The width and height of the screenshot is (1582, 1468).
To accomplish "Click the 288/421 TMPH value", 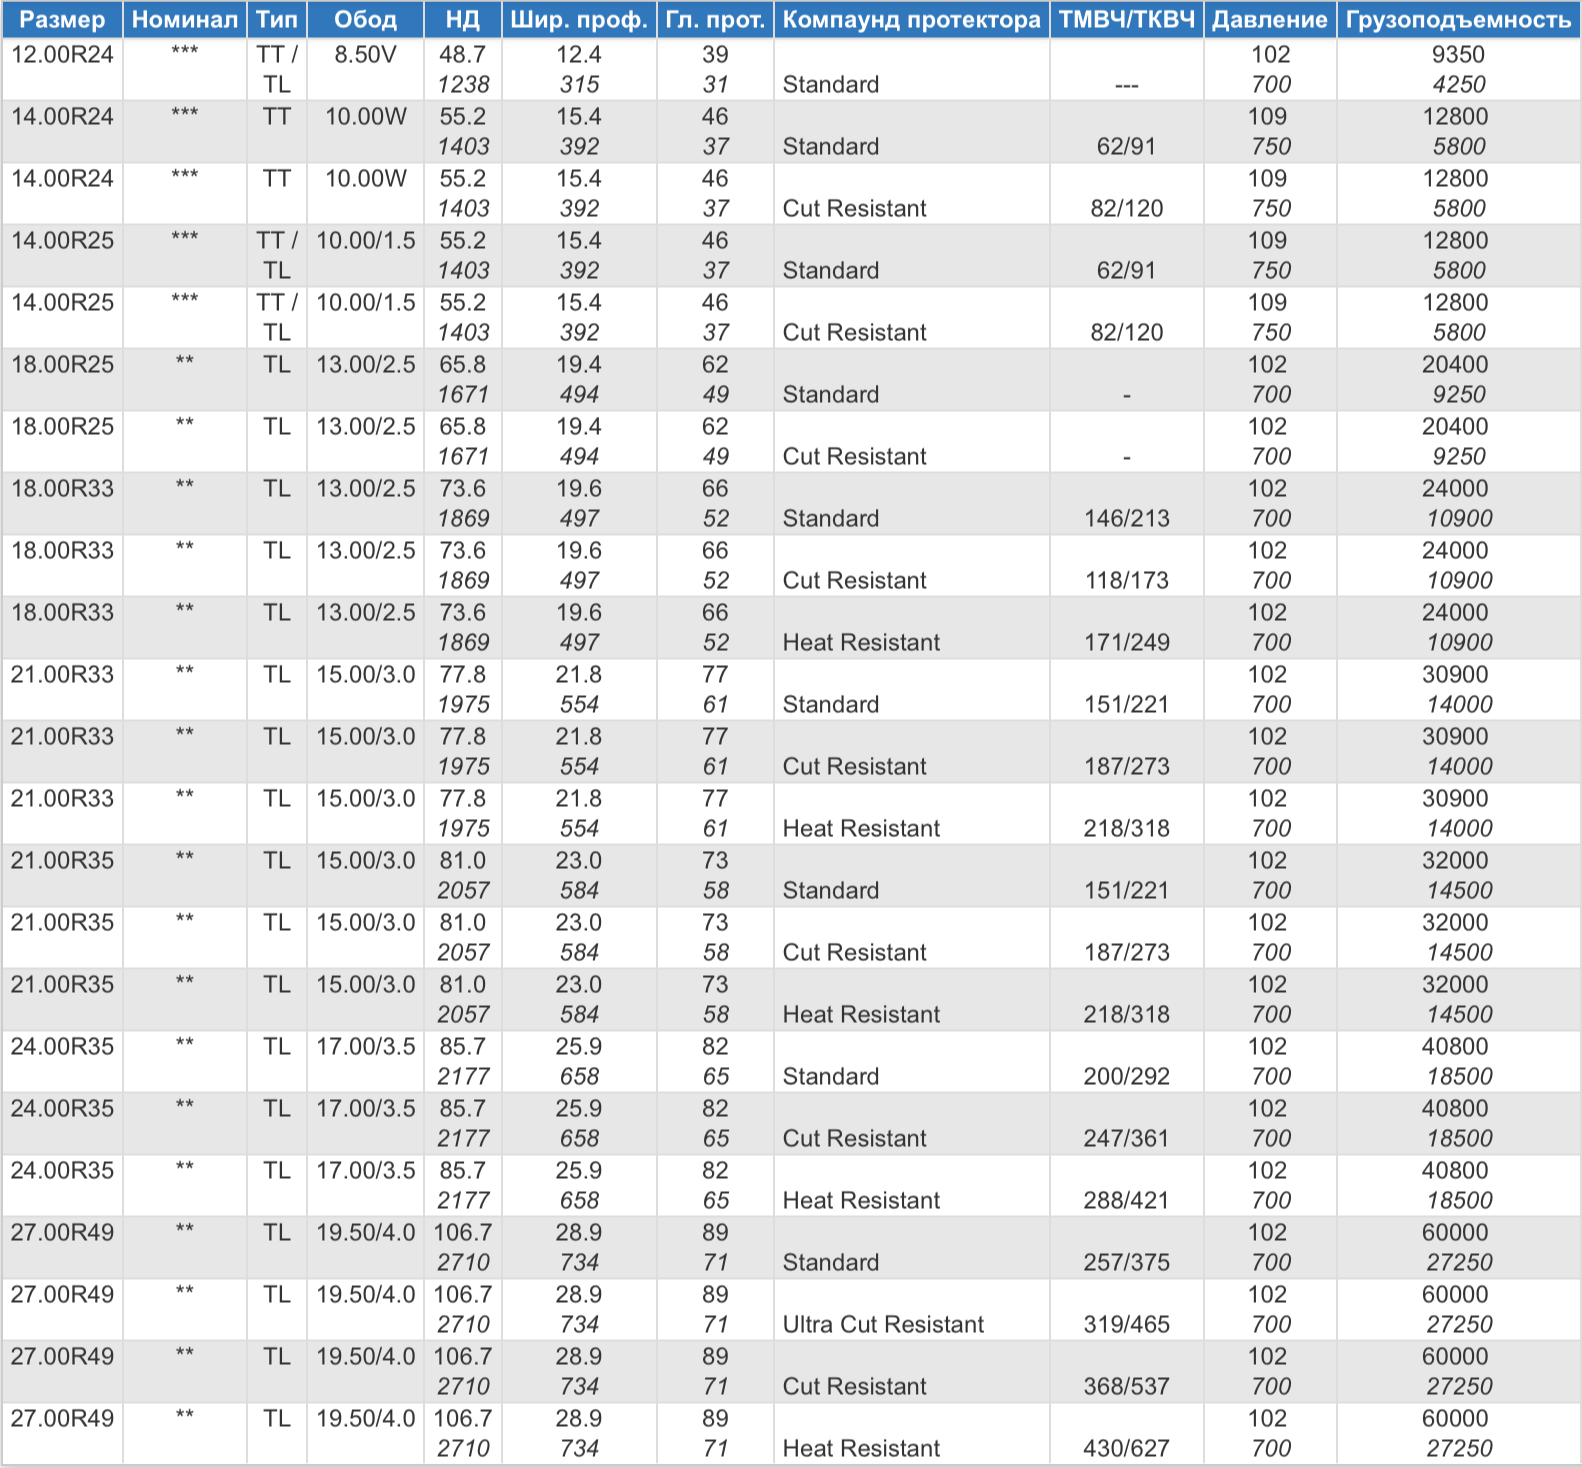I will tap(1127, 1201).
